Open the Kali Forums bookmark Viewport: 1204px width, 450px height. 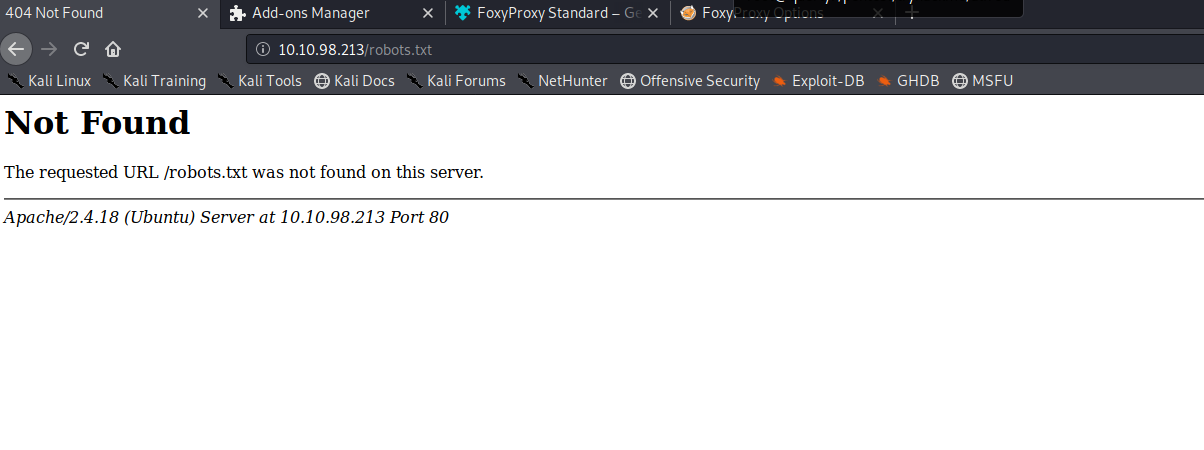point(455,81)
